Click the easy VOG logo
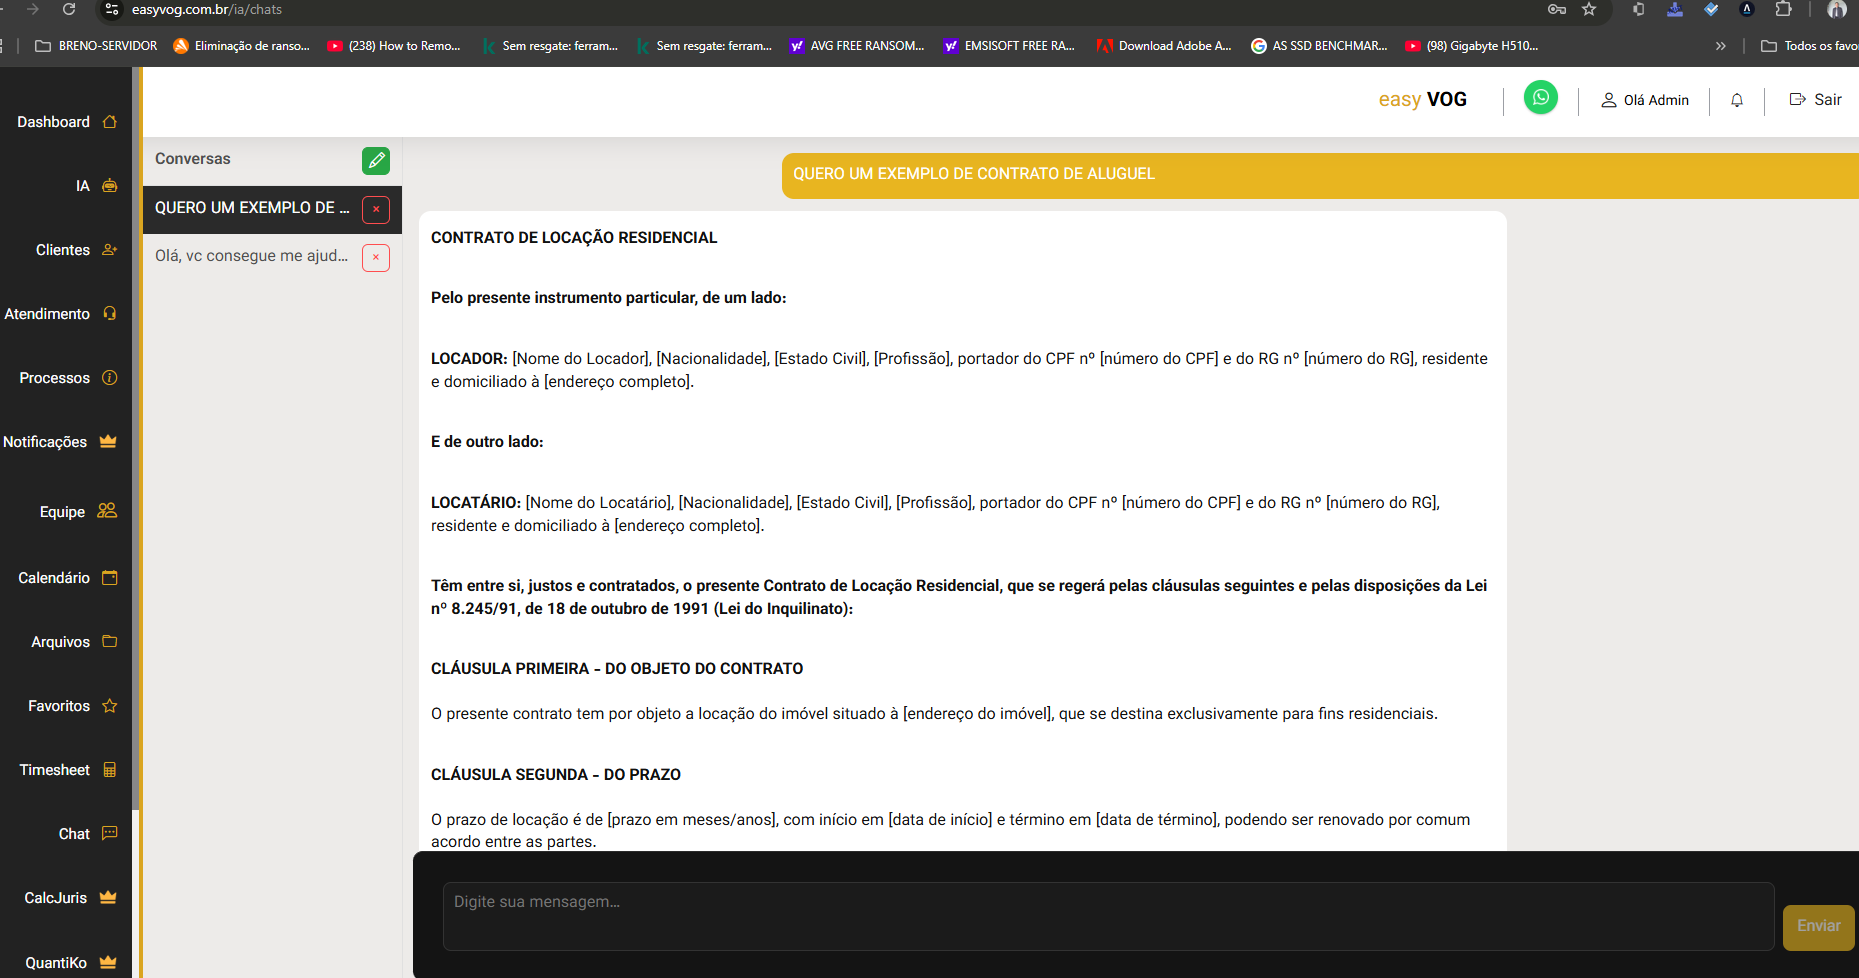 (x=1422, y=99)
